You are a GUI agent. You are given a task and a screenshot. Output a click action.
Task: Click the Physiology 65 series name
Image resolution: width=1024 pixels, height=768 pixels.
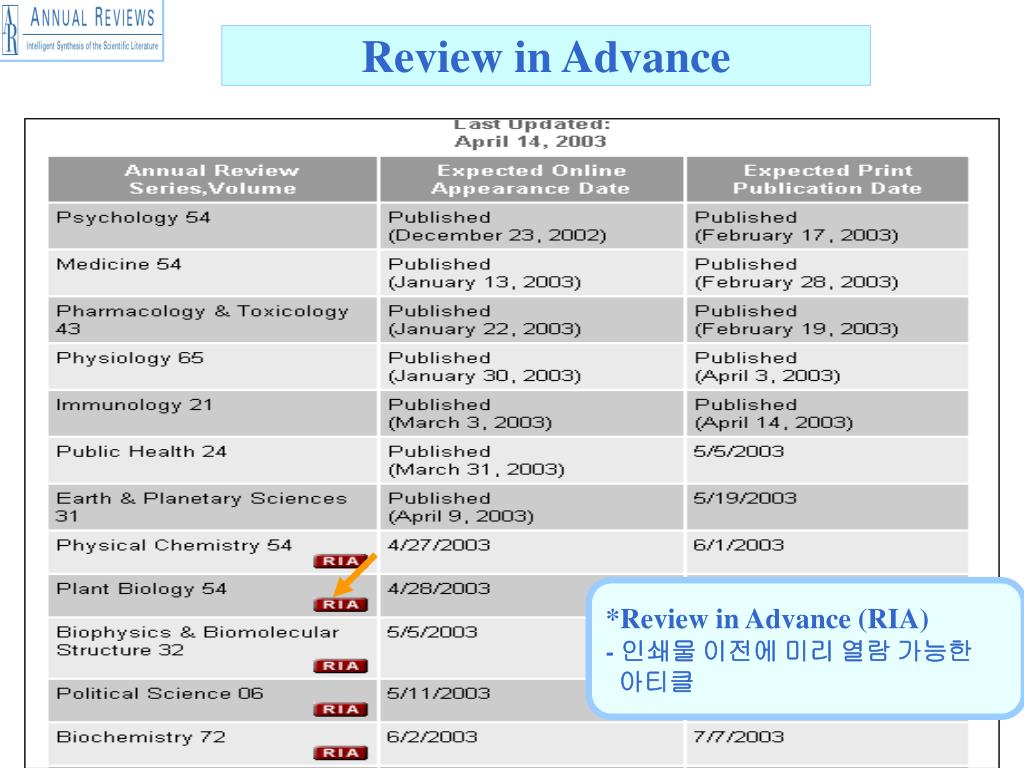tap(130, 359)
